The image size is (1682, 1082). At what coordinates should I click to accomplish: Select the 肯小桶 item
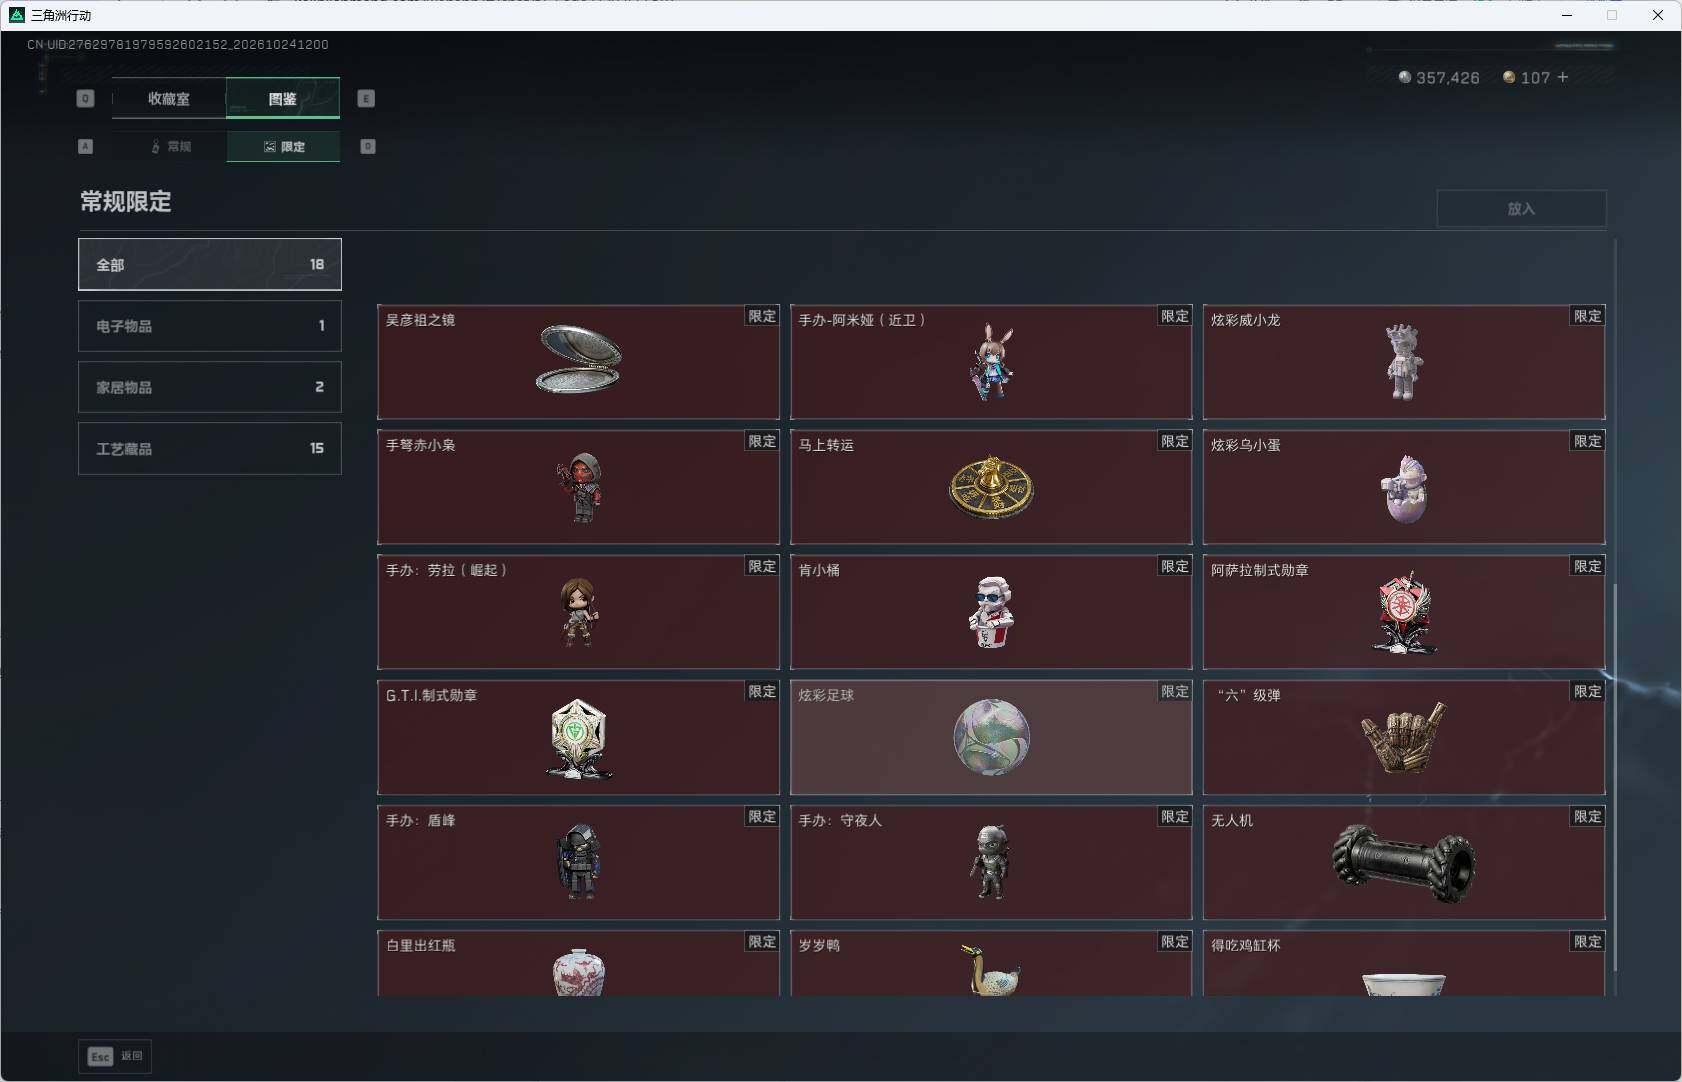[991, 612]
